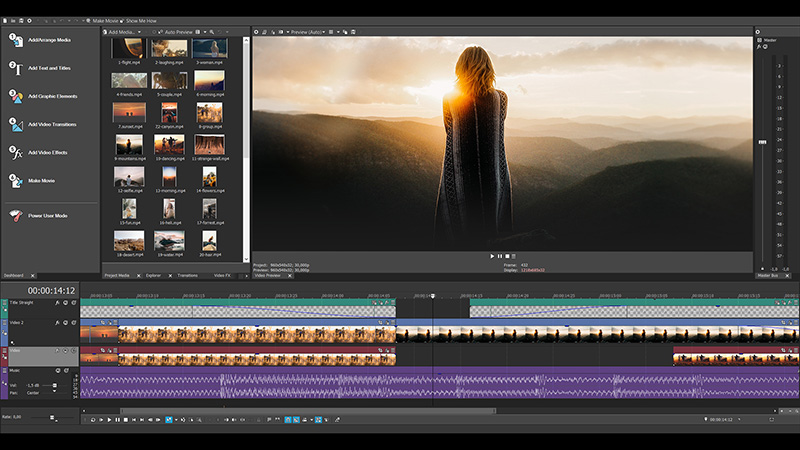Switch to Power User Mode
This screenshot has height=450, width=800.
pyautogui.click(x=15, y=215)
